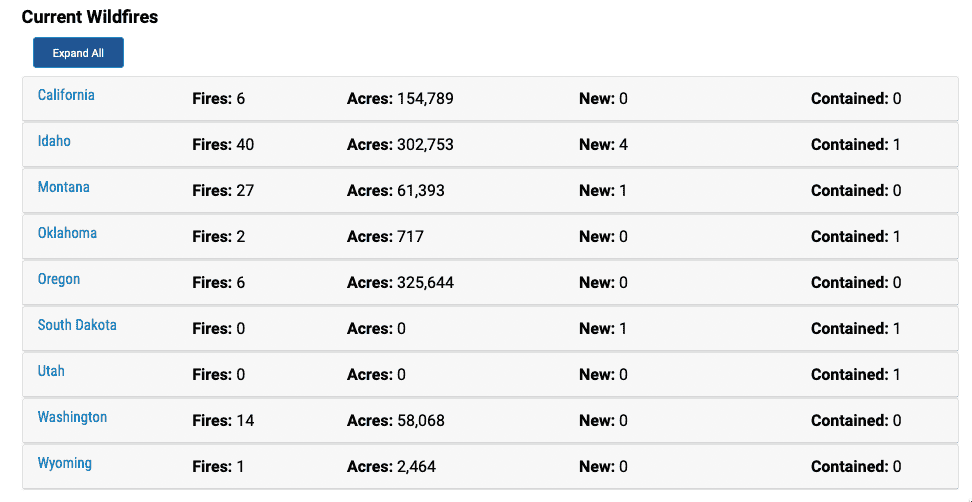This screenshot has width=972, height=502.
Task: Click Contained: 1 in the Utah row
Action: tap(855, 374)
